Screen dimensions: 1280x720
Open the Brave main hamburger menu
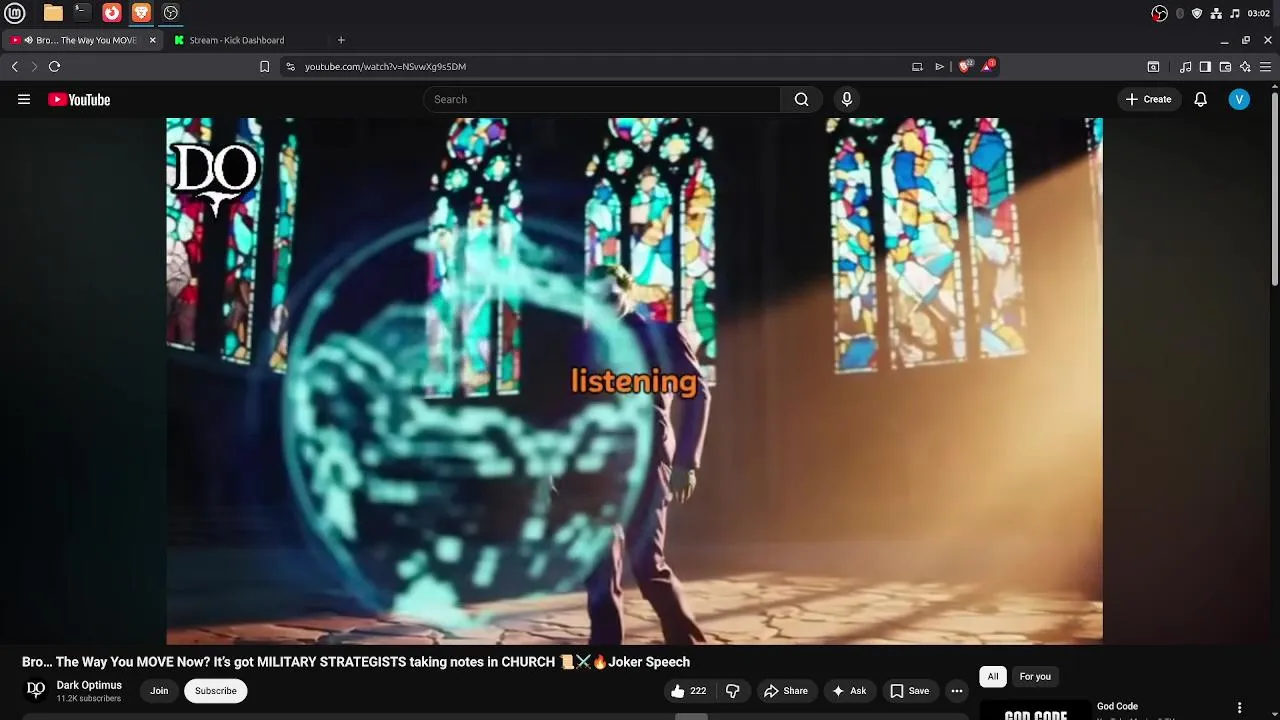(x=1265, y=67)
